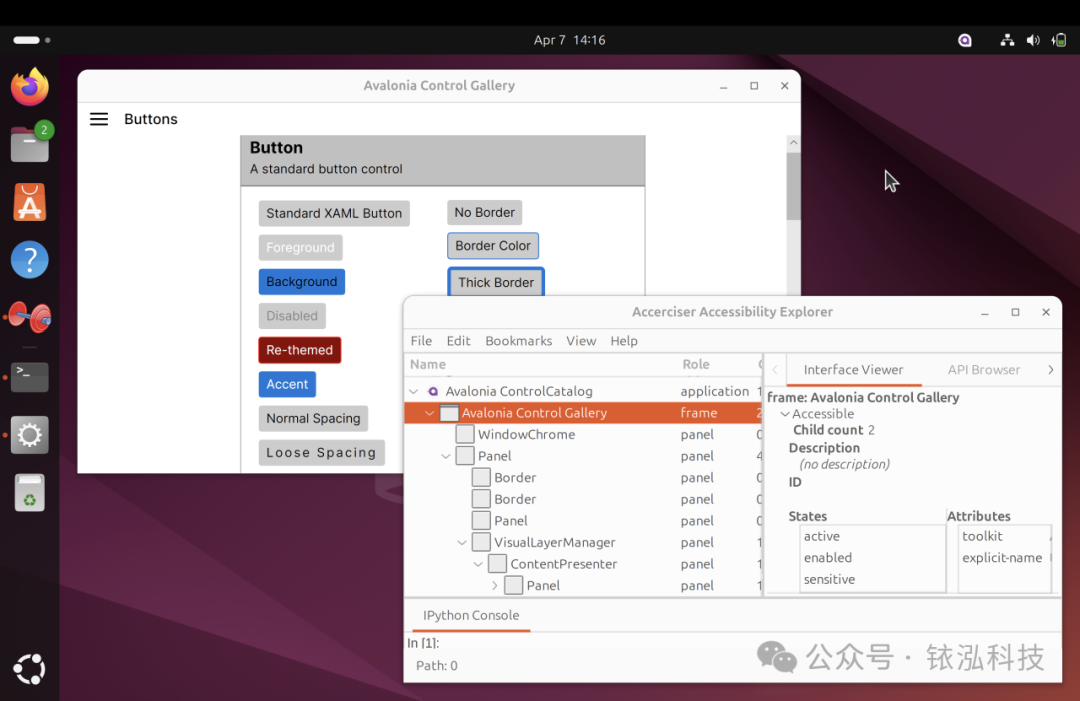Show Applications via the Ubuntu logo
This screenshot has height=701, width=1080.
point(30,669)
